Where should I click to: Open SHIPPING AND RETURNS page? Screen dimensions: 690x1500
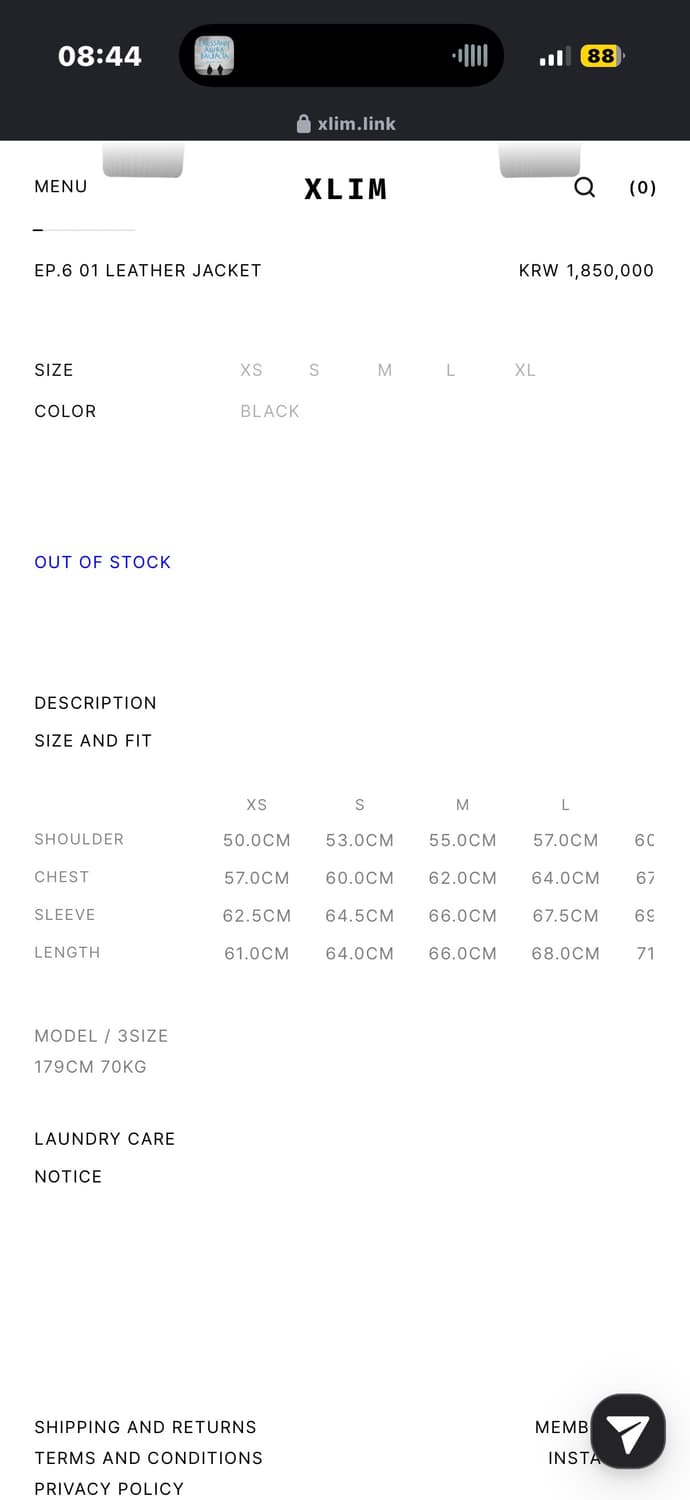pos(146,1427)
